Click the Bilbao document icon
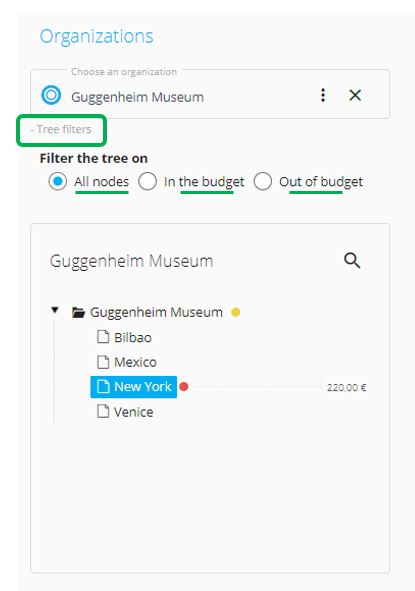Viewport: 415px width, 591px height. tap(103, 337)
